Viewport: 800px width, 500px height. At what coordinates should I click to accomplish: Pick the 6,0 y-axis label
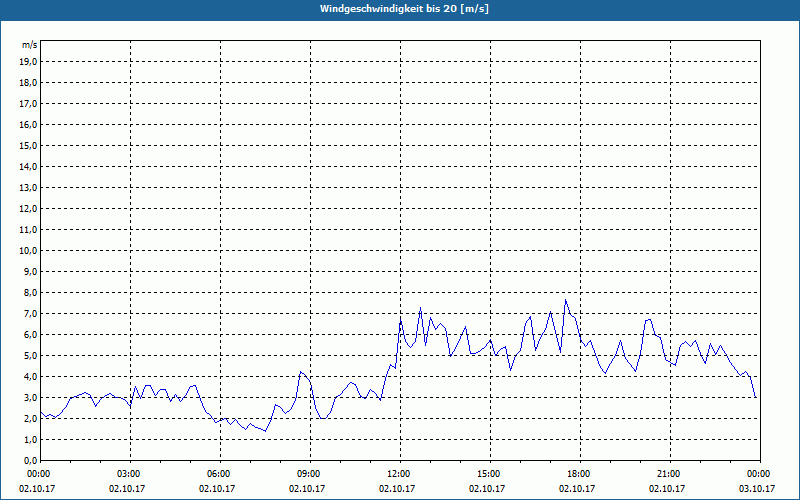click(30, 335)
